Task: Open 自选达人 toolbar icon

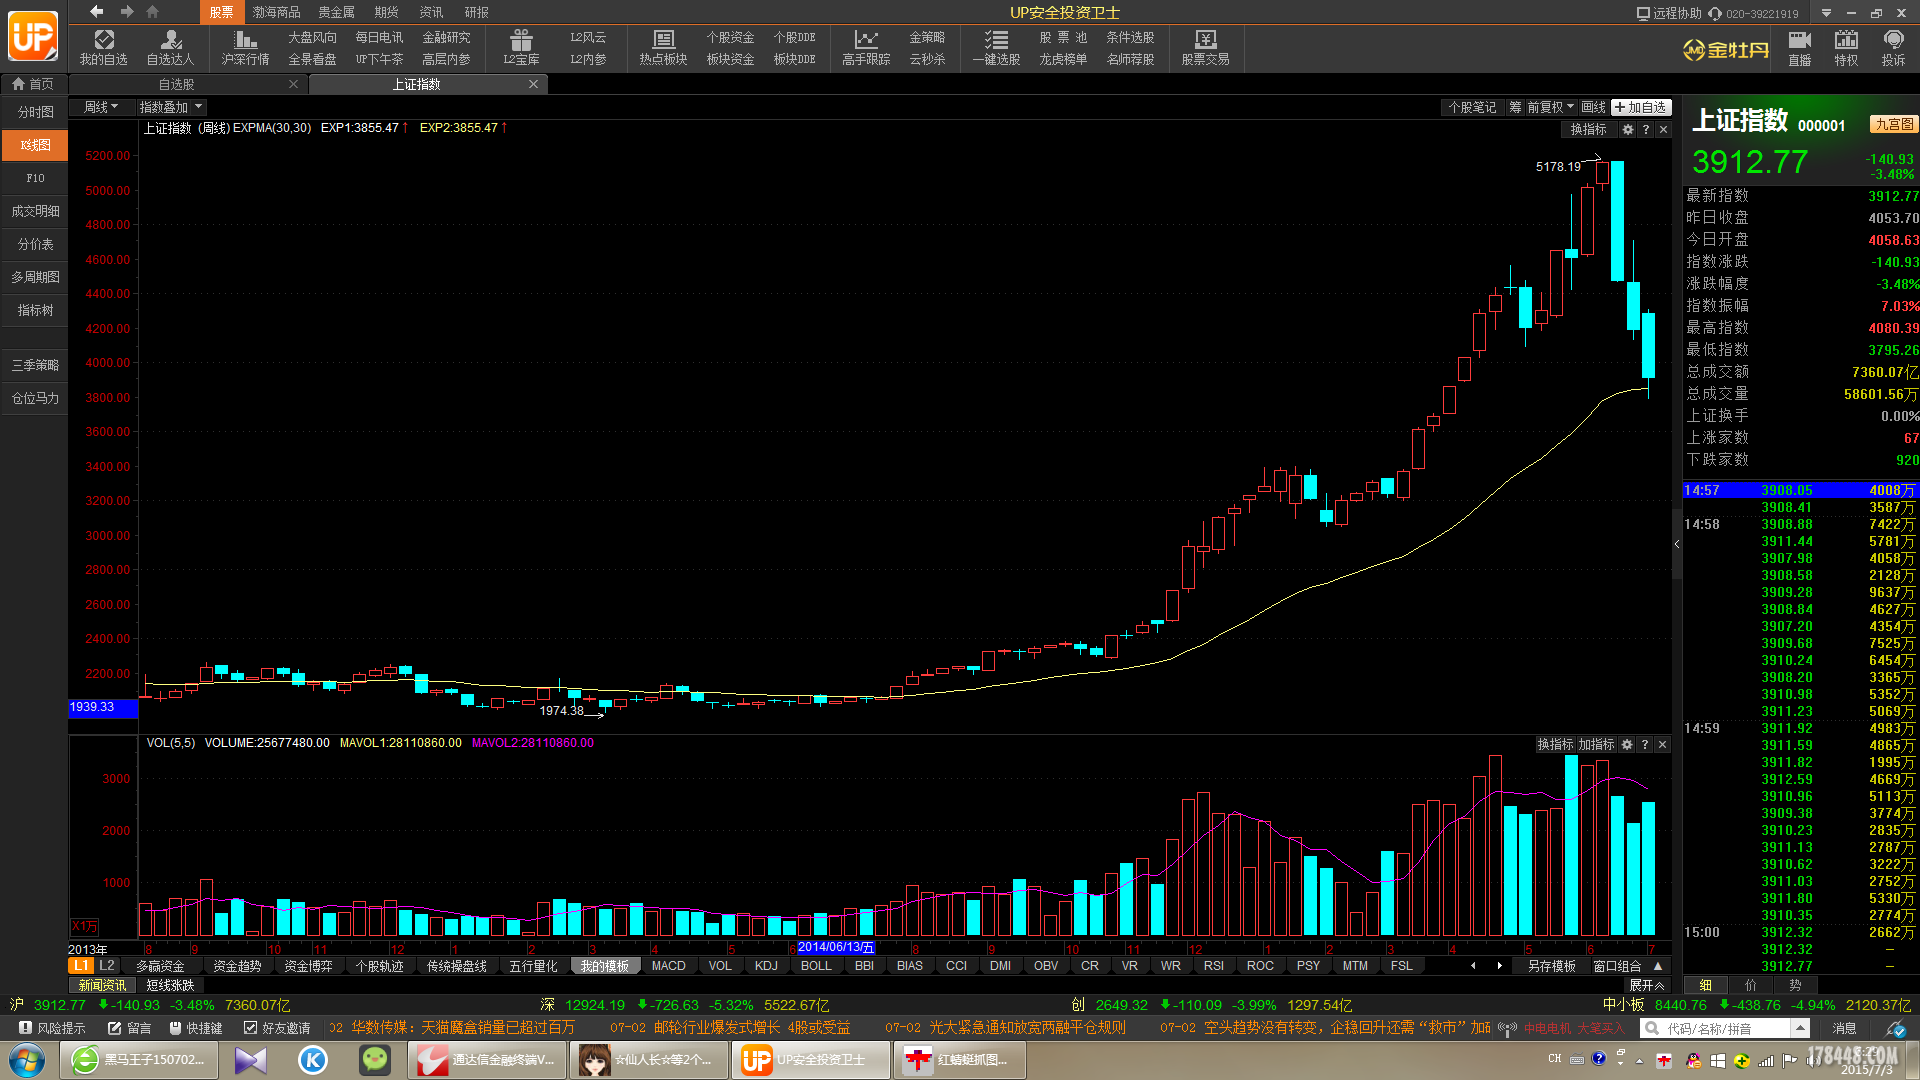Action: point(170,47)
